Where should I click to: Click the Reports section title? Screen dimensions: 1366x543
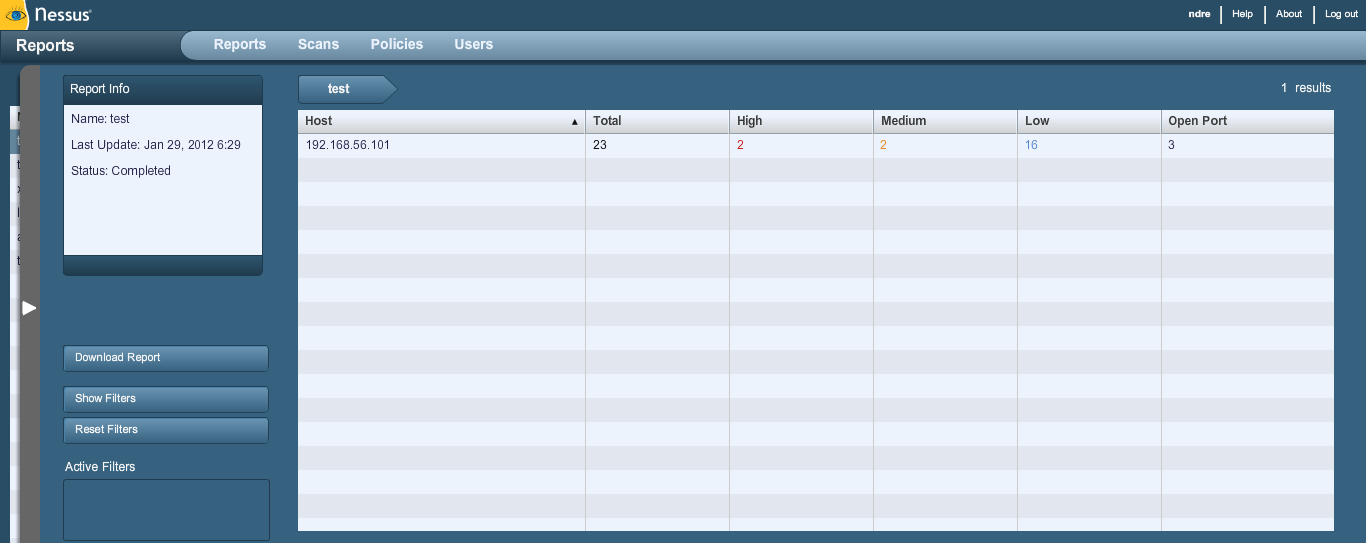[x=45, y=46]
